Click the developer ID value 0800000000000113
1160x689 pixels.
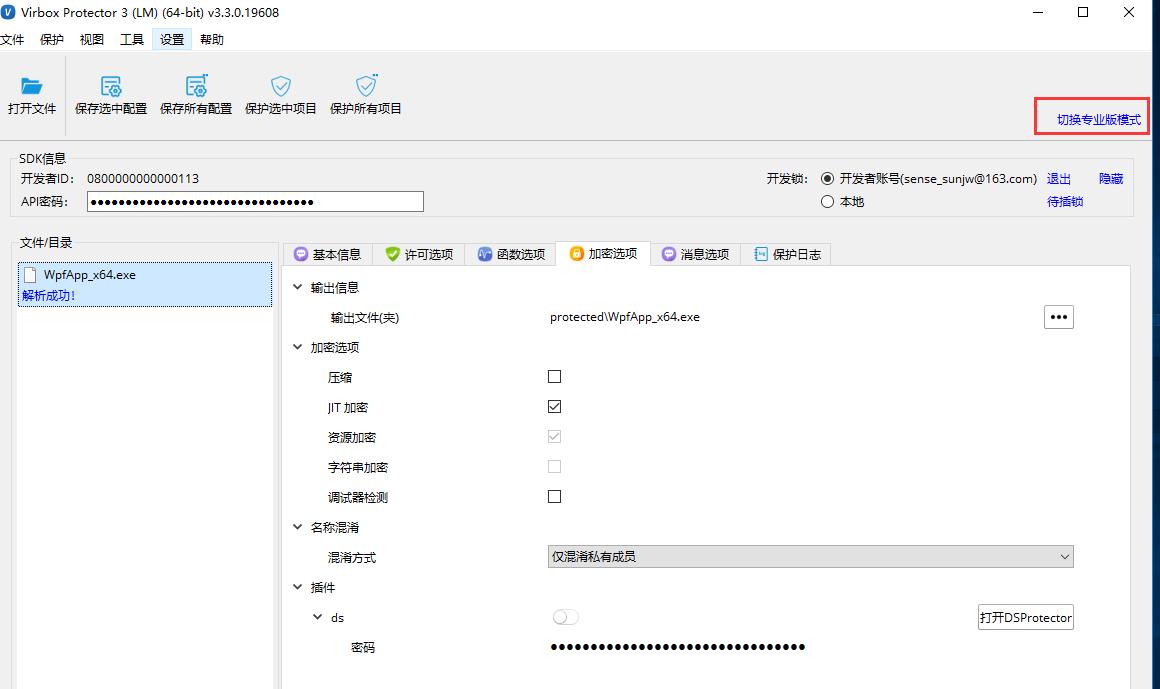click(x=143, y=178)
